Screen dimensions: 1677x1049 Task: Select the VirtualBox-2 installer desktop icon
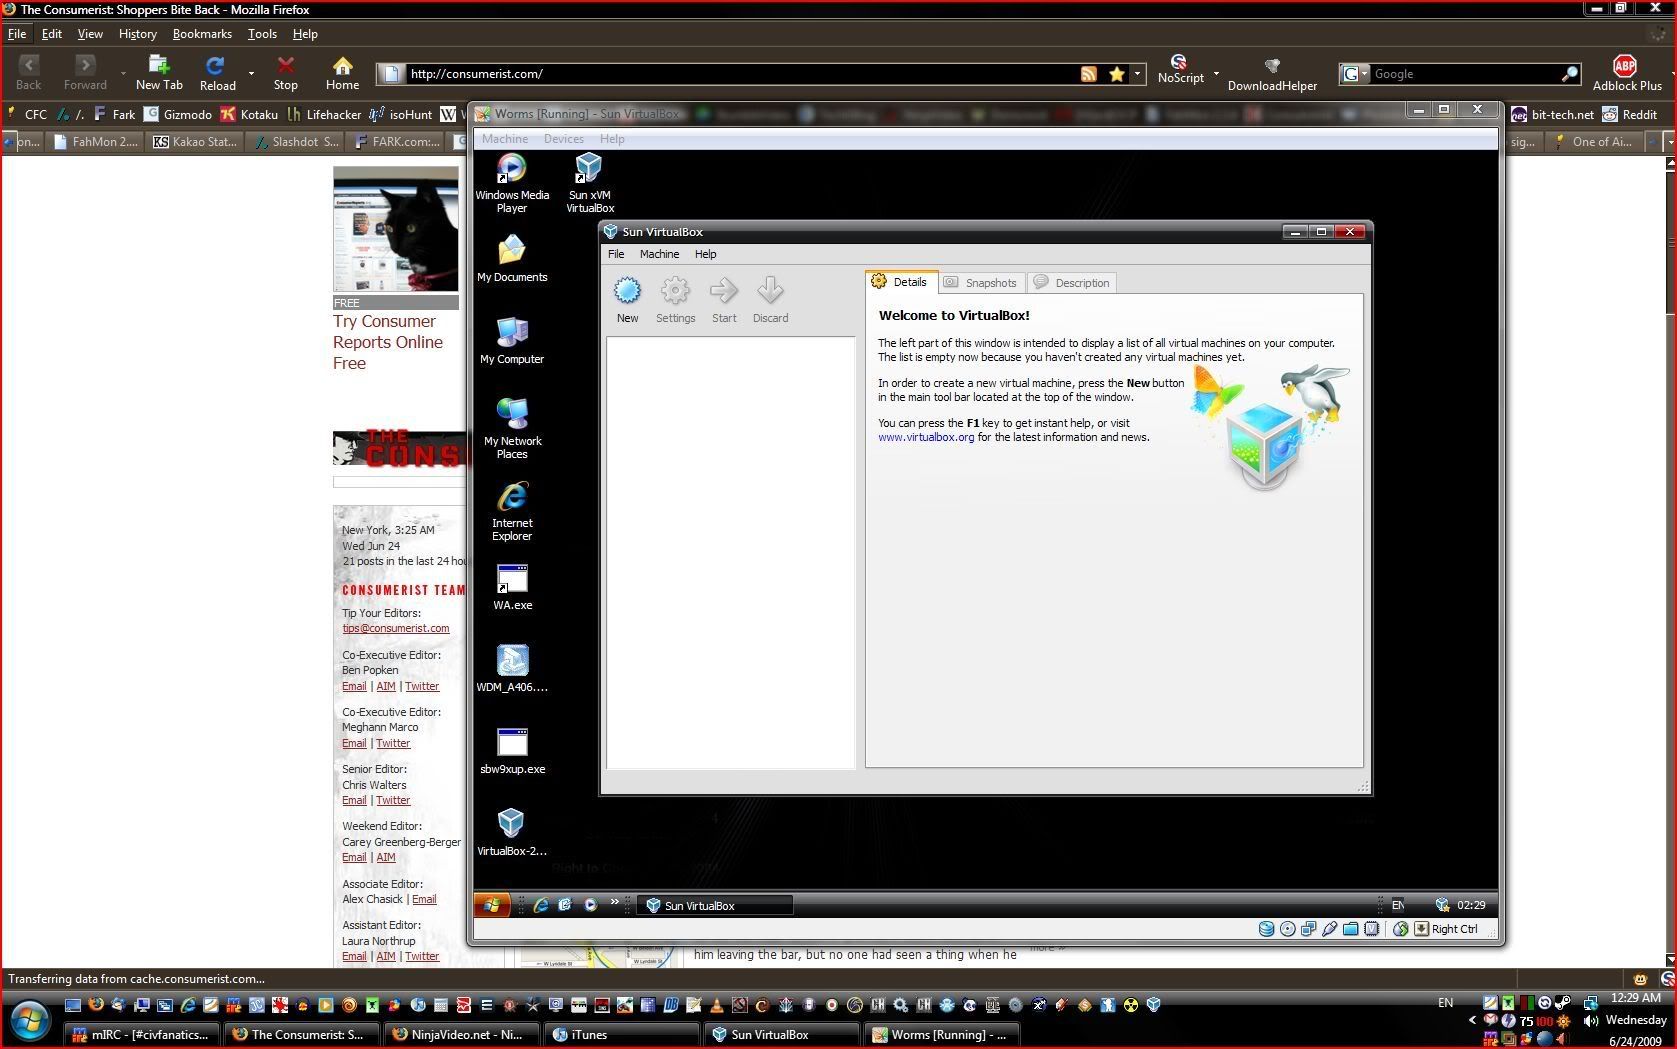511,833
